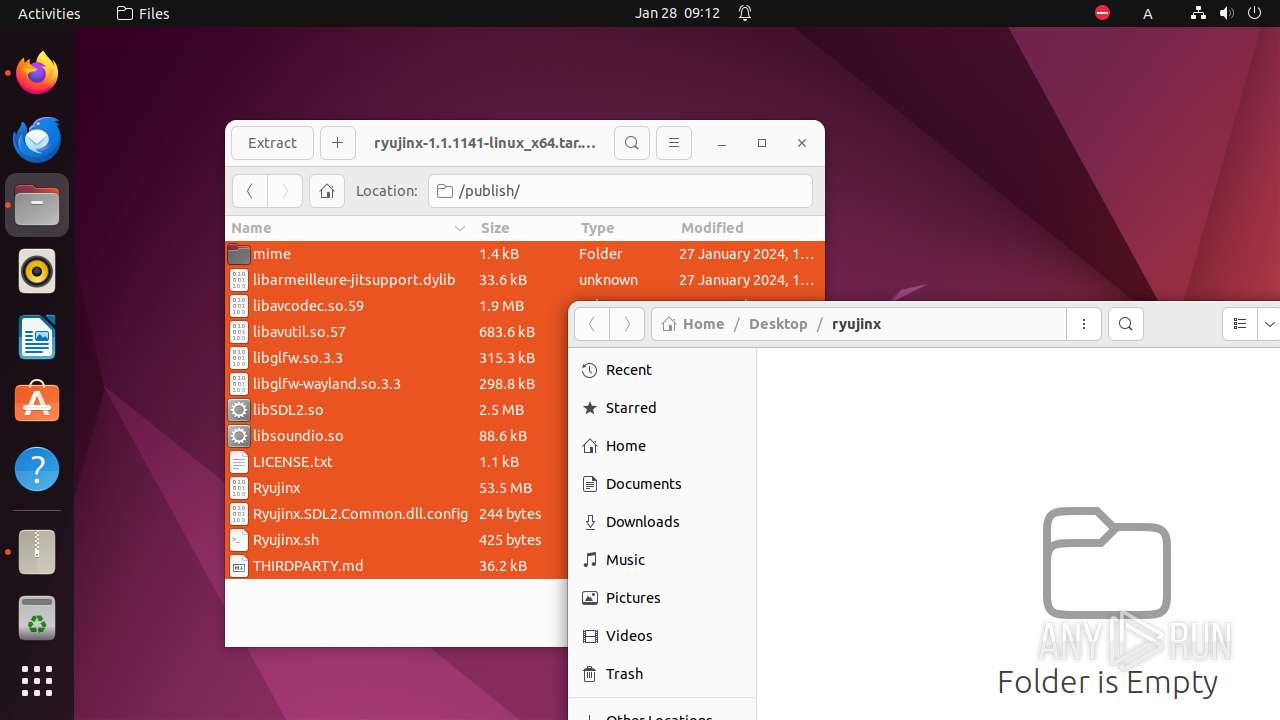Open Videos in the Files sidebar
This screenshot has height=720, width=1280.
(661, 636)
